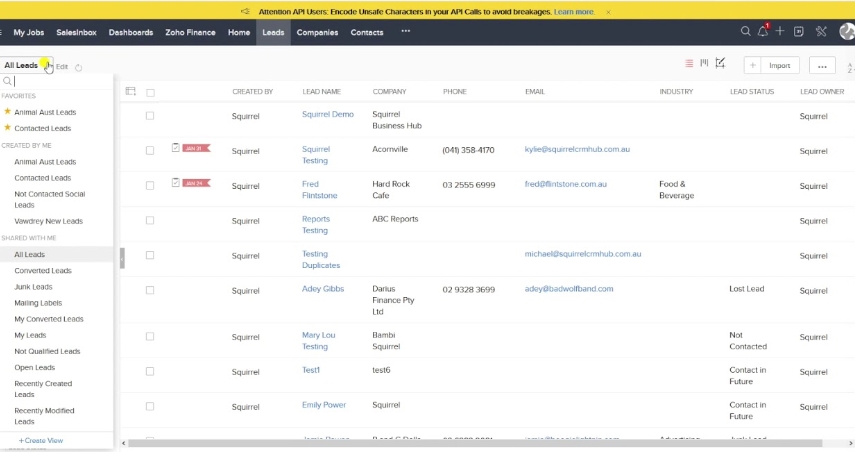Click the horizontal scrollbar of the table
Viewport: 855px width, 452px height.
pyautogui.click(x=474, y=443)
